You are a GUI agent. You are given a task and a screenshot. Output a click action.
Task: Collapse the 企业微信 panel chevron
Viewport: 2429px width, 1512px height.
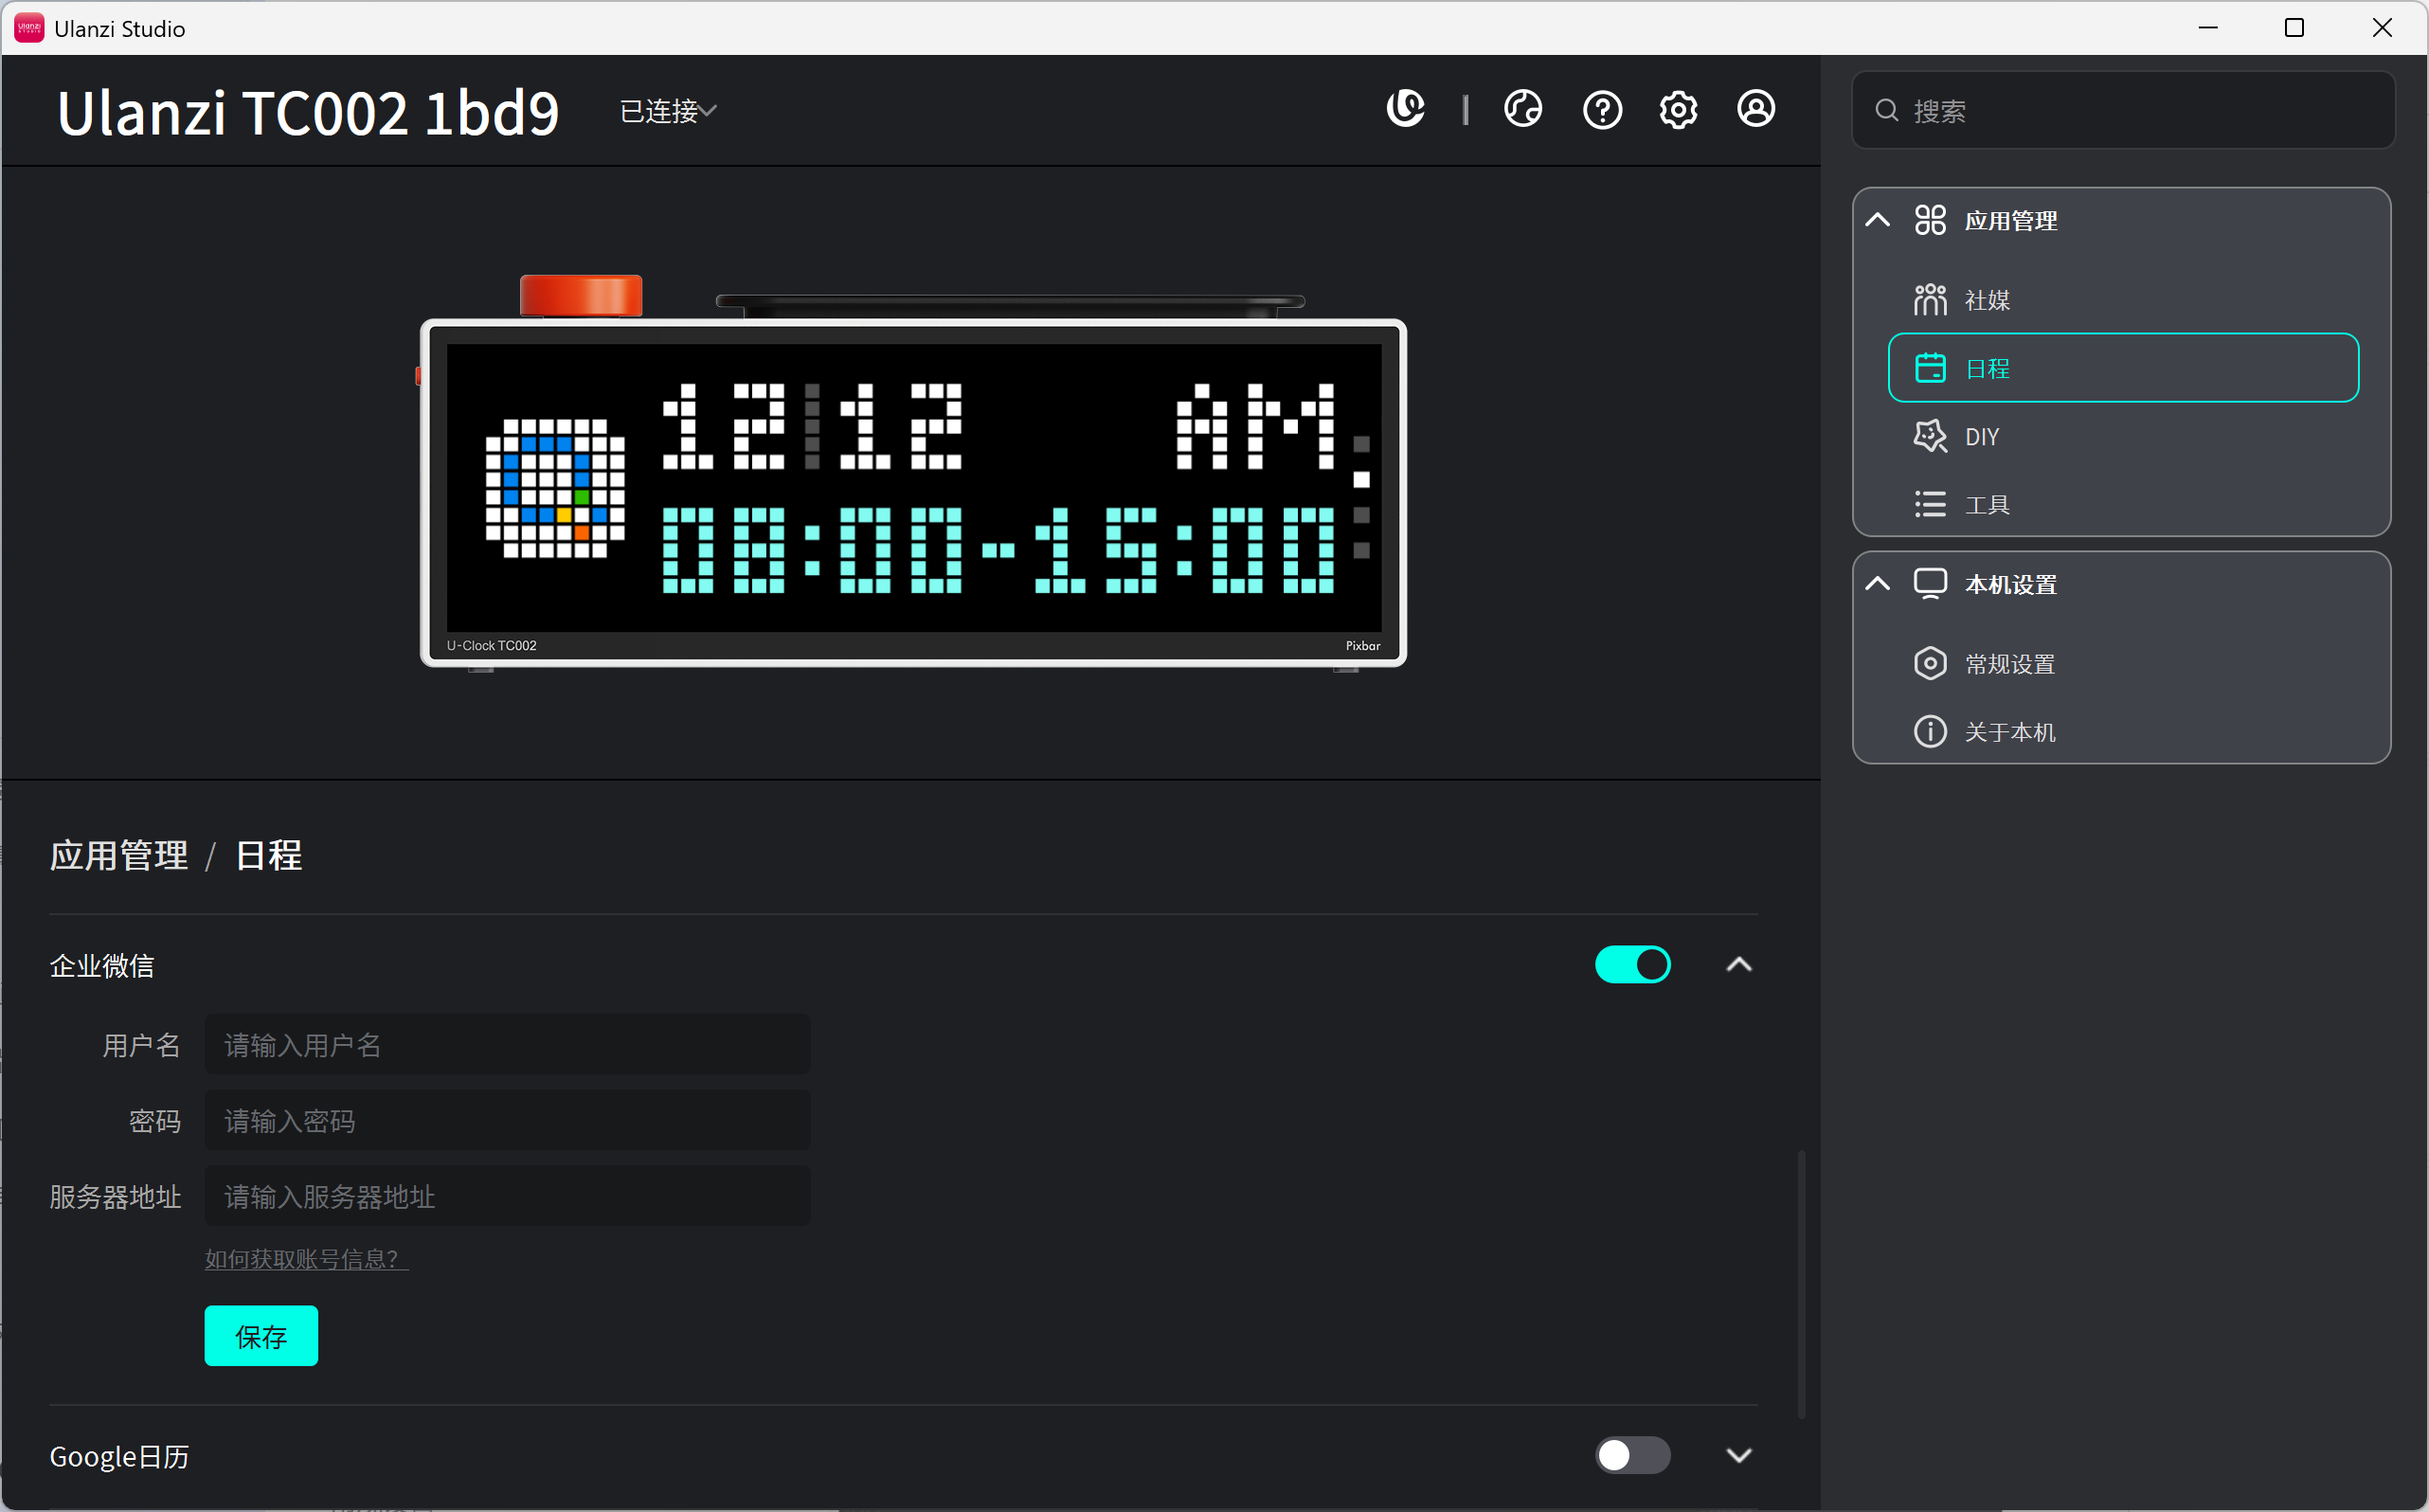click(x=1739, y=965)
